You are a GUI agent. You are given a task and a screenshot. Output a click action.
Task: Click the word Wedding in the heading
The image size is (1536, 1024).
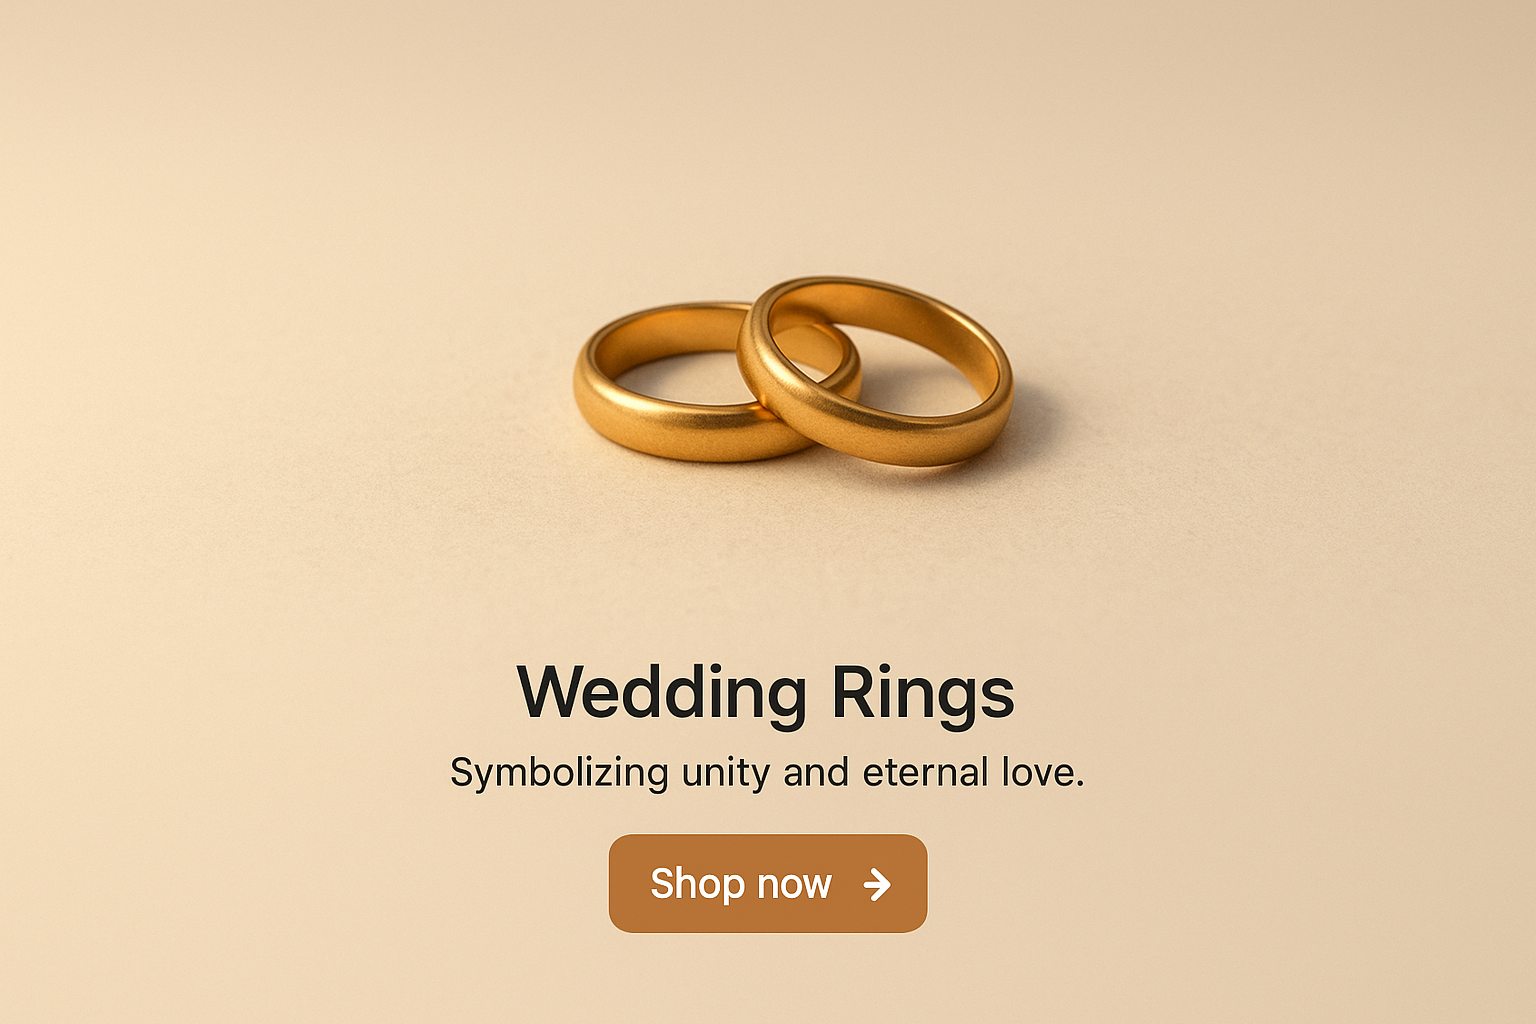click(x=662, y=693)
